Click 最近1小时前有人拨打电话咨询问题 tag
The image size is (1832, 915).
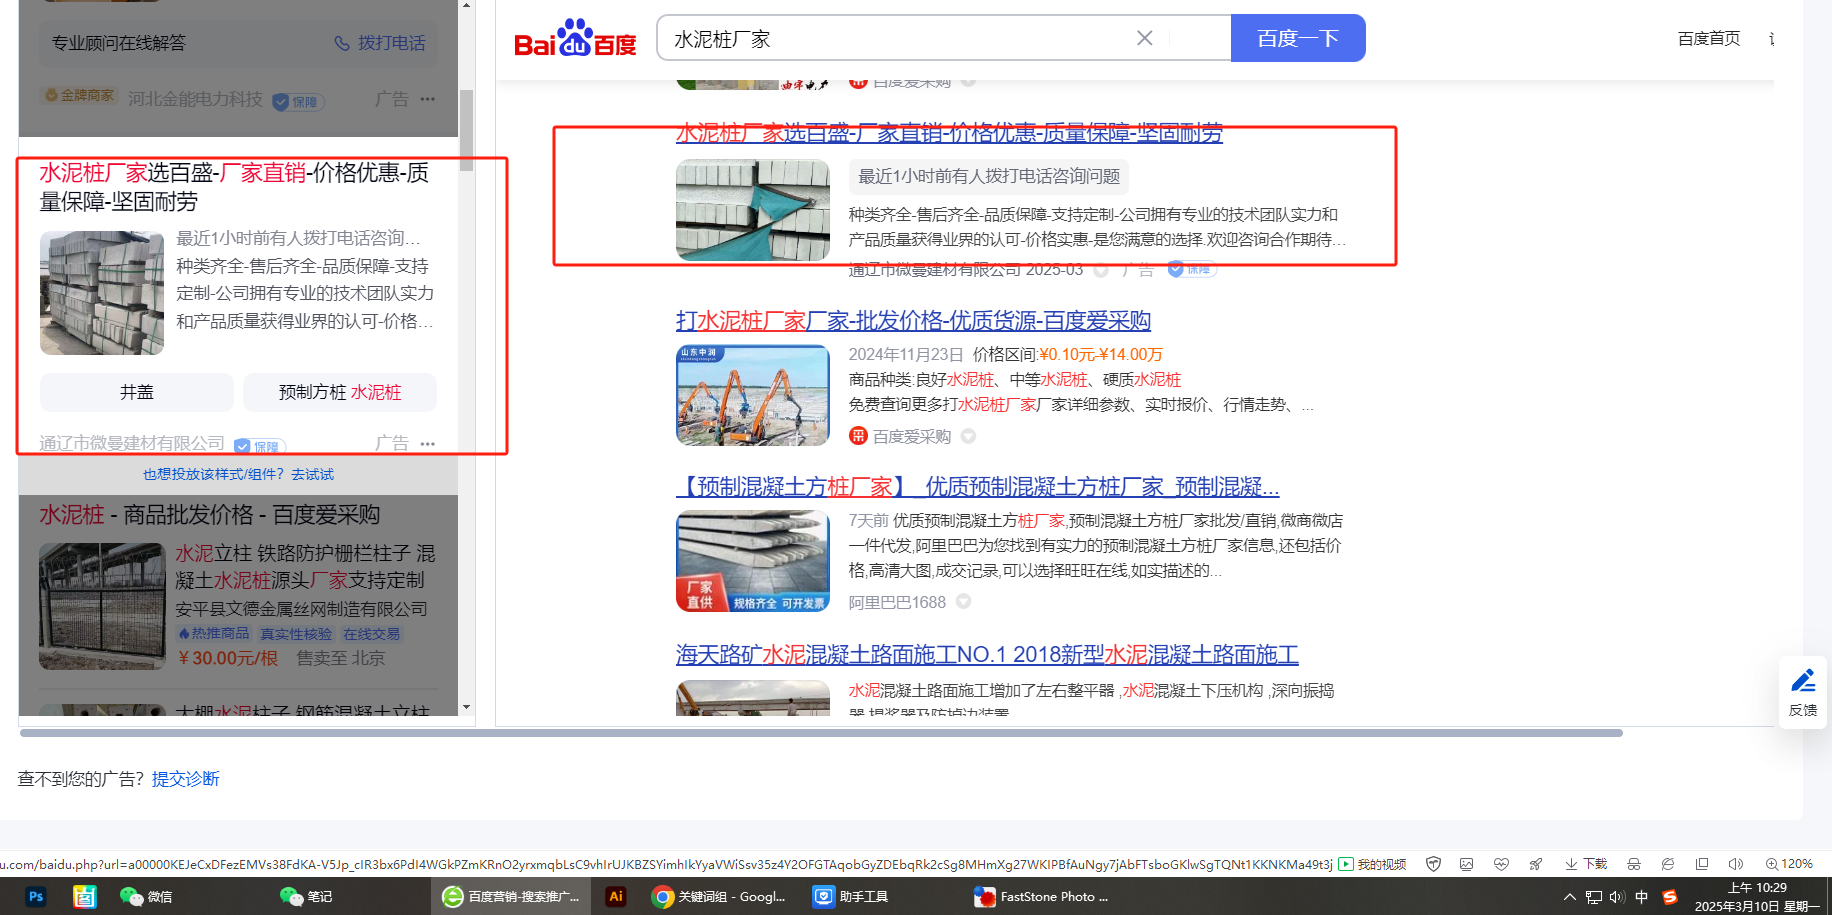pos(989,176)
